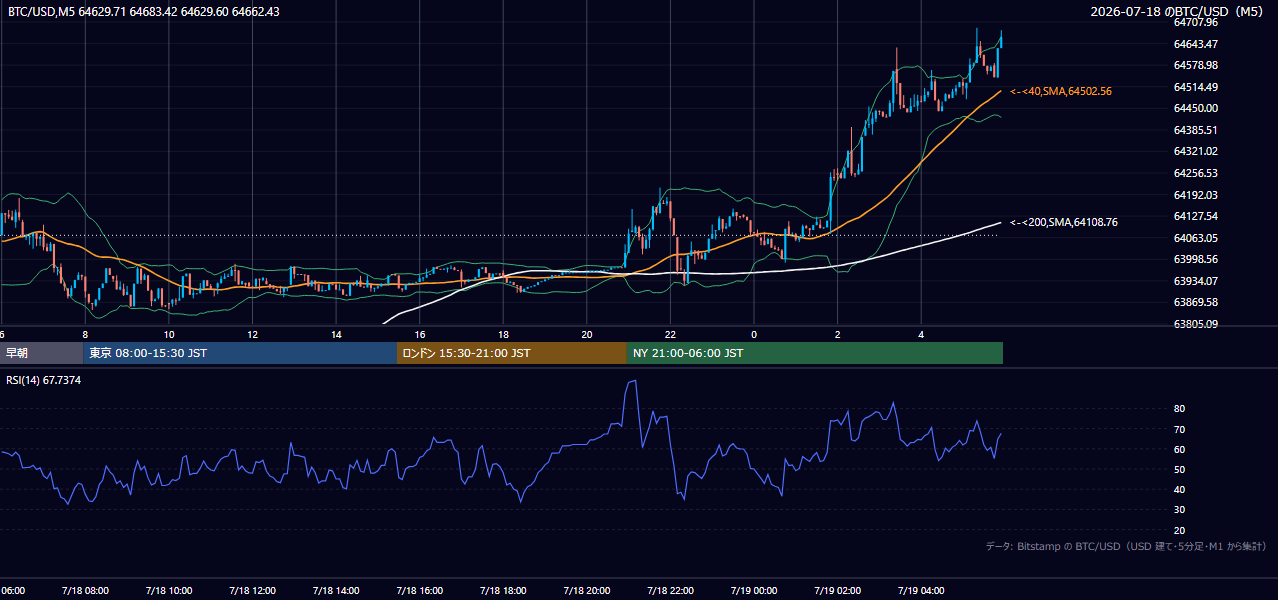Viewport: 1278px width, 600px height.
Task: Click hour label 20 under price chart
Action: [x=587, y=335]
